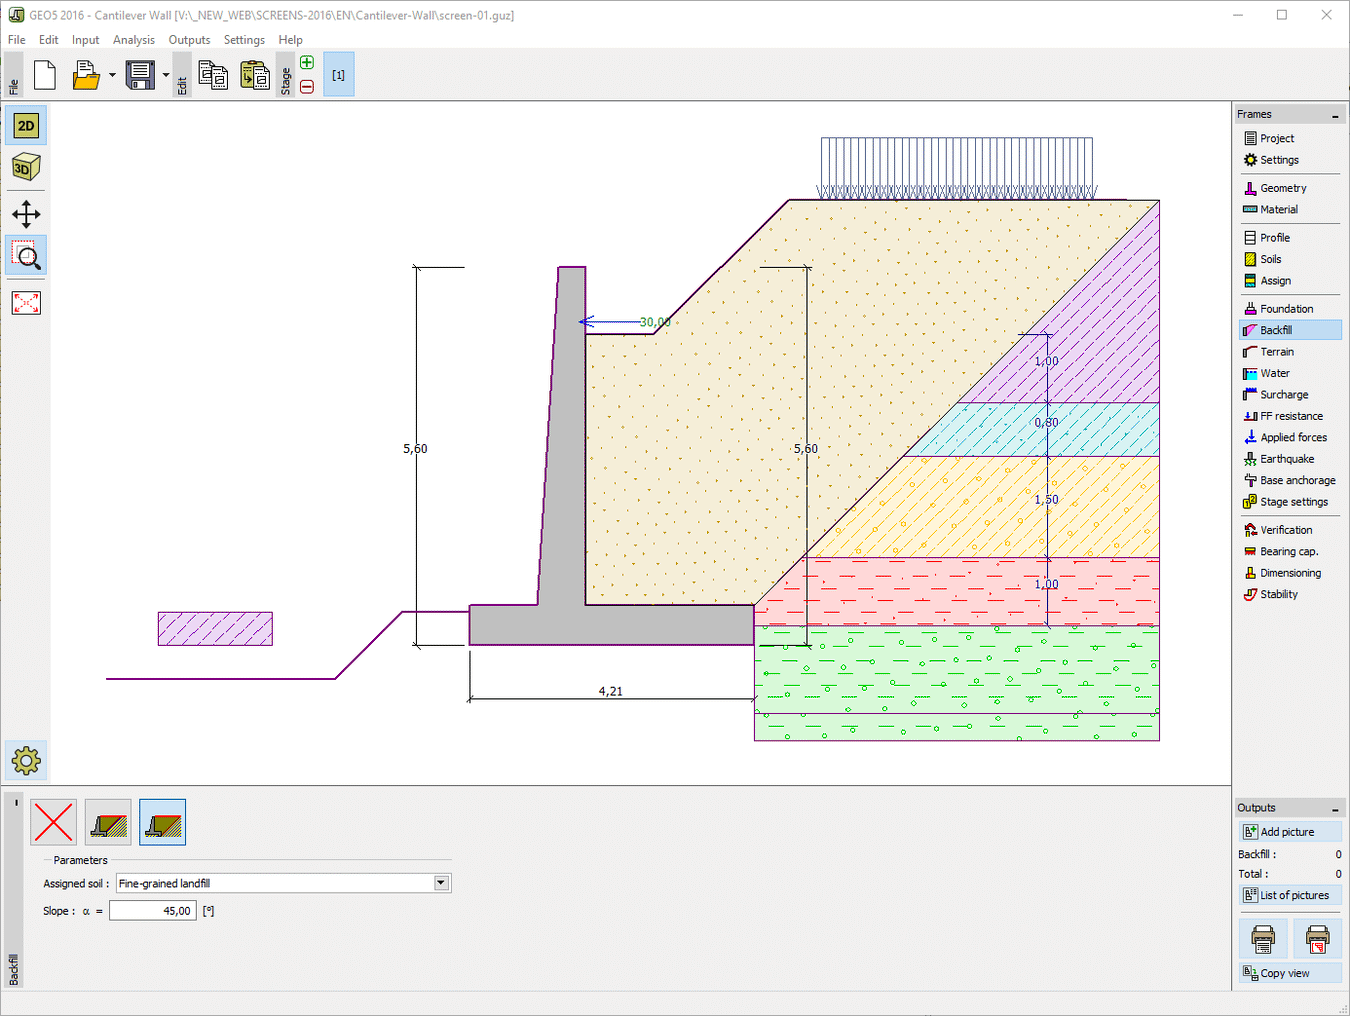Select the 2D view icon
1350x1016 pixels.
coord(26,125)
